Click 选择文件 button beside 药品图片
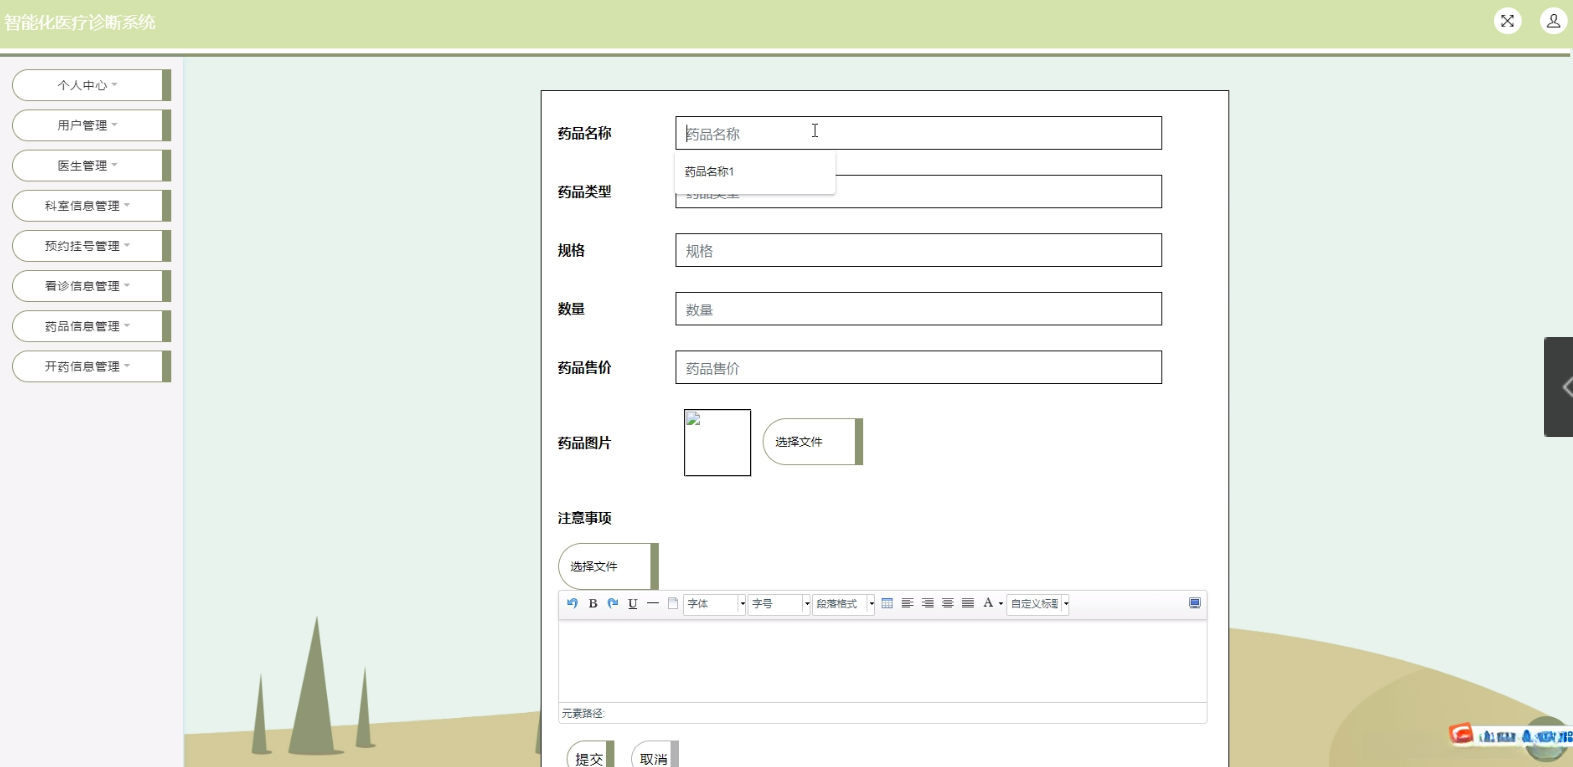1573x767 pixels. pyautogui.click(x=812, y=442)
